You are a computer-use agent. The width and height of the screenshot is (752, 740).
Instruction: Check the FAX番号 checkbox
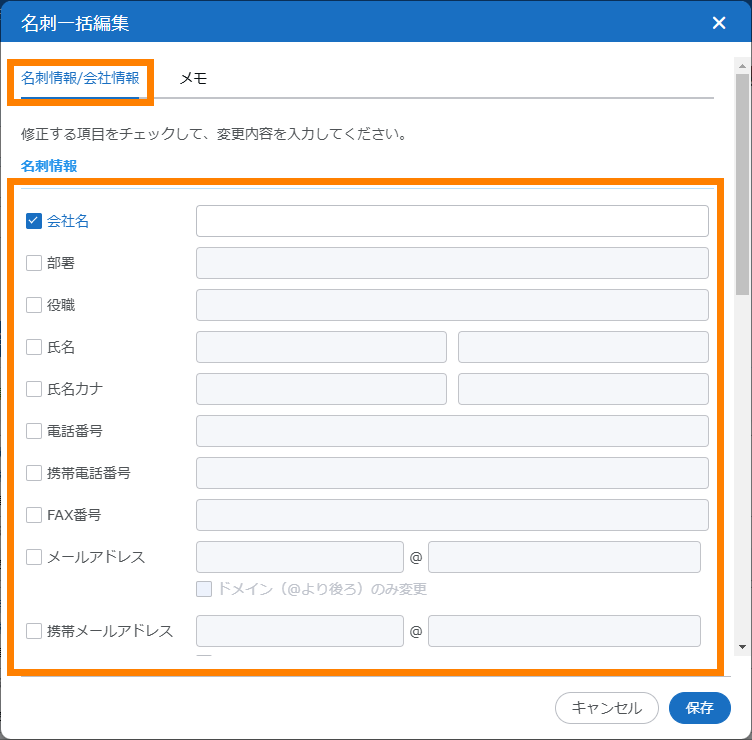[x=34, y=515]
